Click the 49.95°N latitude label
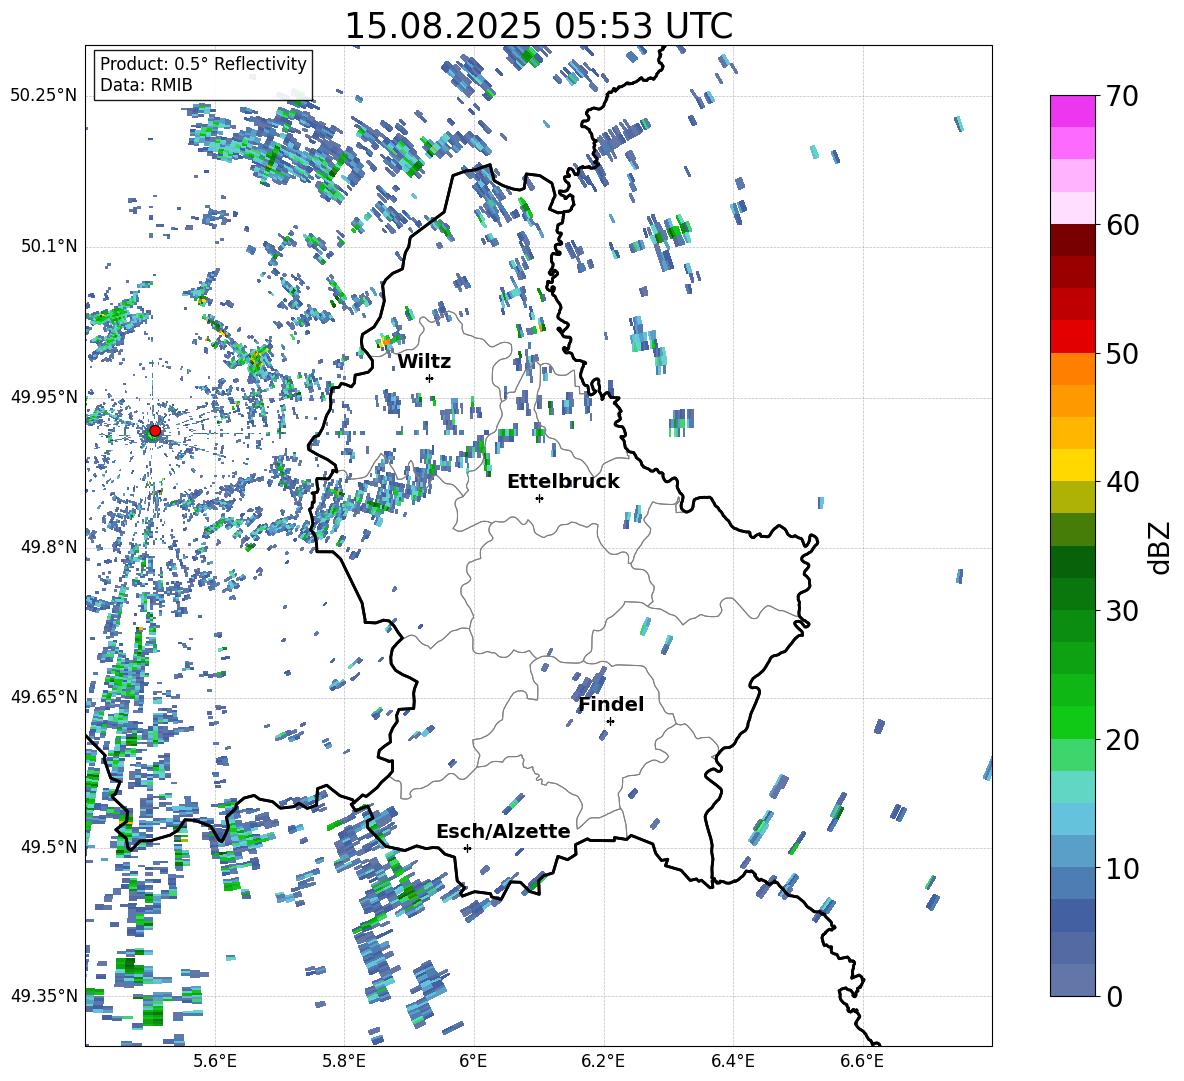Image resolution: width=1184 pixels, height=1081 pixels. point(43,396)
